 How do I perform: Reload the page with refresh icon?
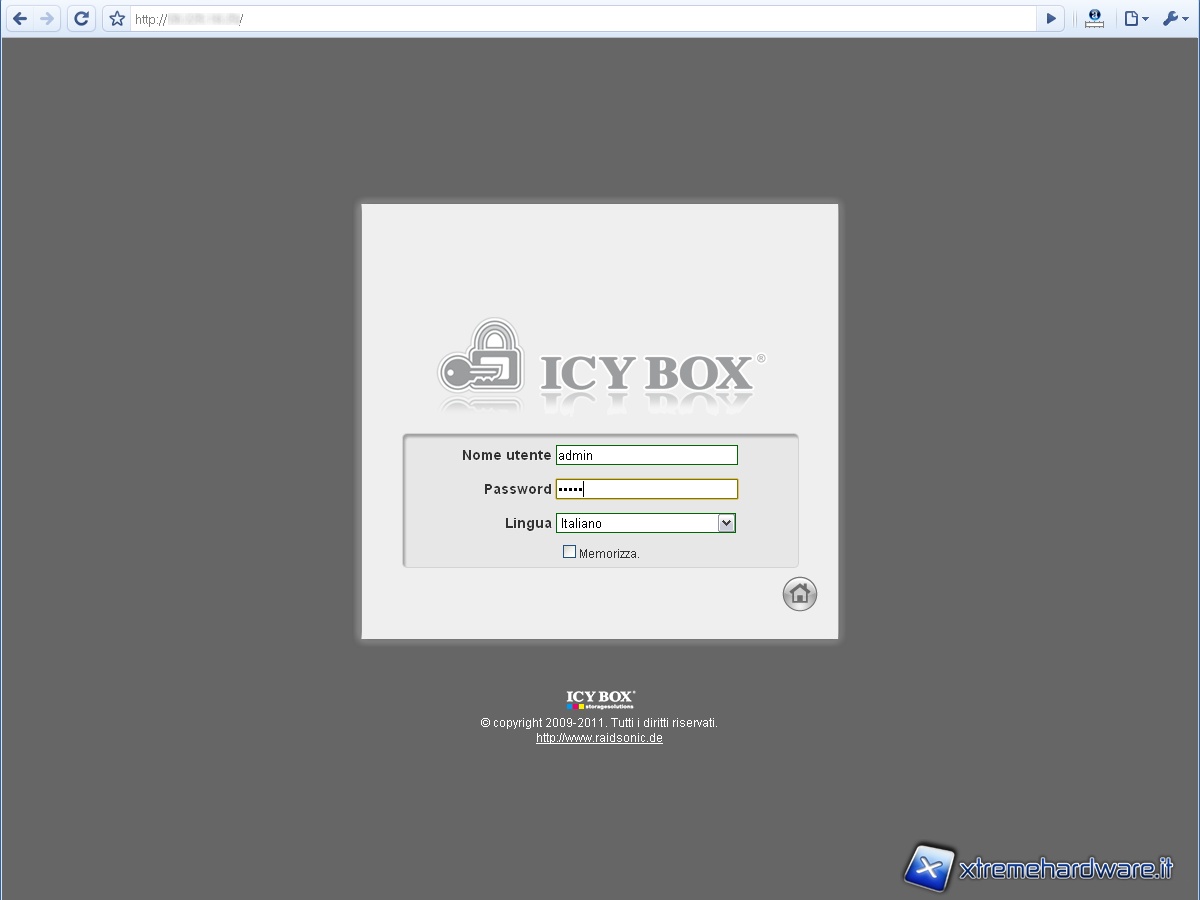point(82,18)
